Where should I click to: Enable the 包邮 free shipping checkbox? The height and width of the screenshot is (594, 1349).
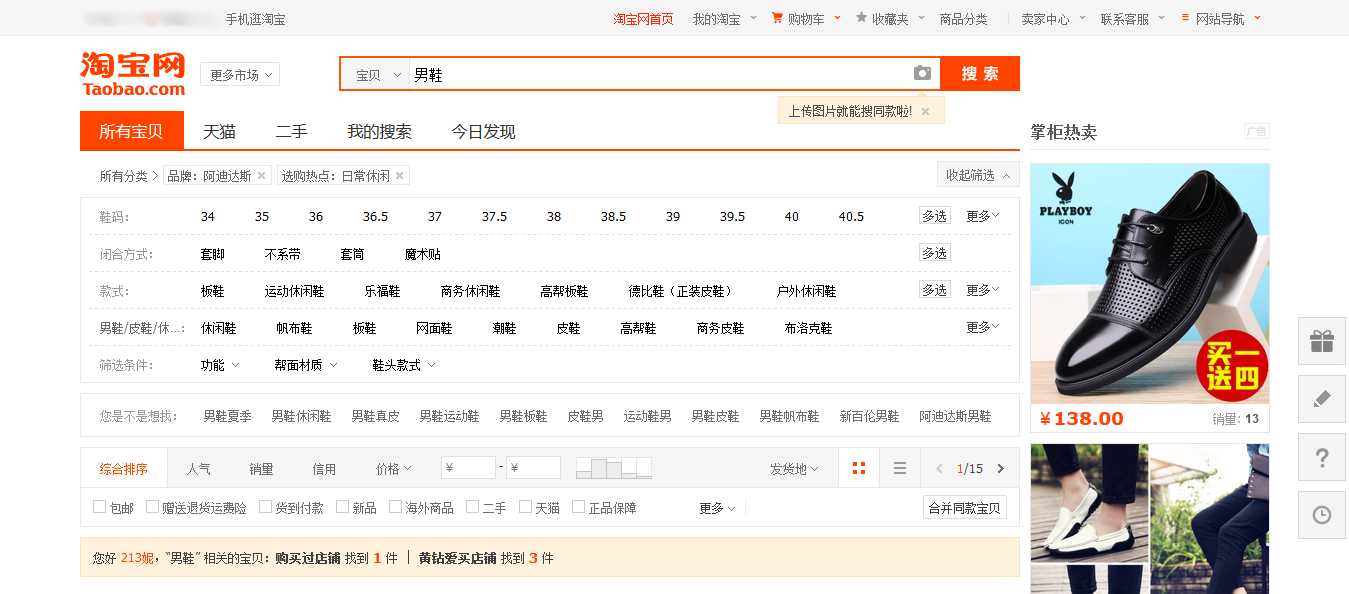100,507
